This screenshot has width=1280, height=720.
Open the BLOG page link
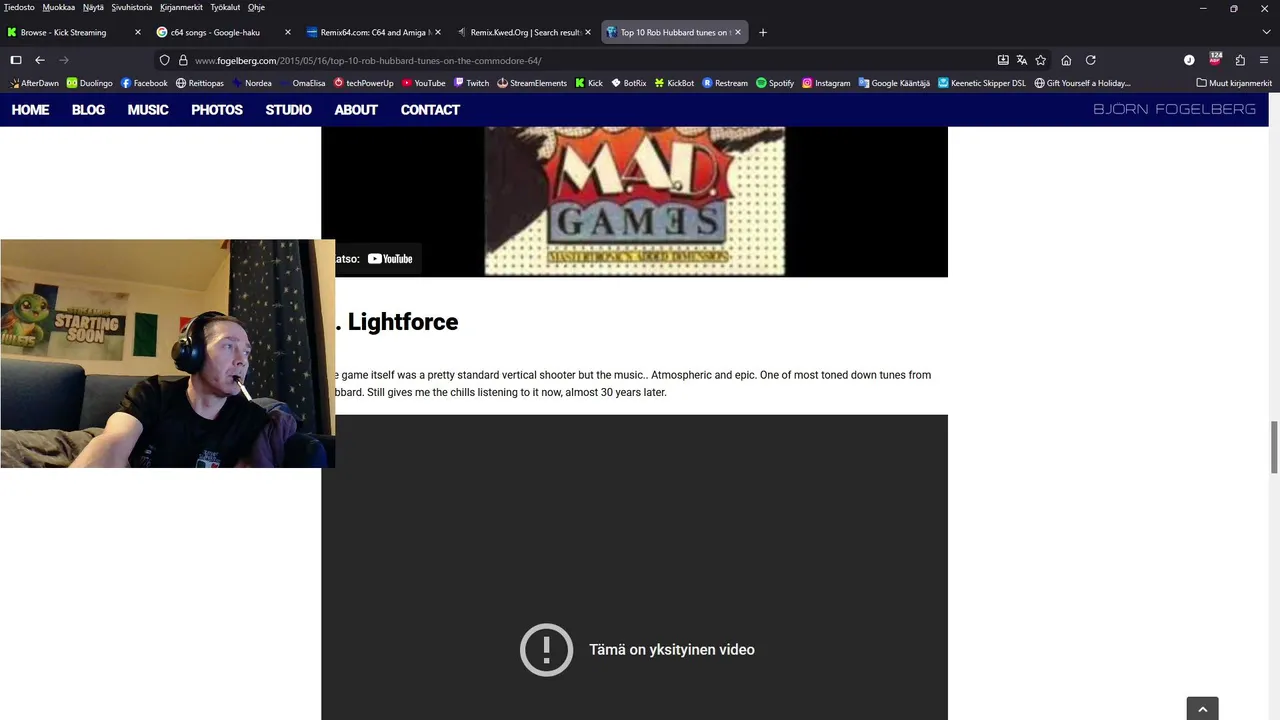[88, 110]
